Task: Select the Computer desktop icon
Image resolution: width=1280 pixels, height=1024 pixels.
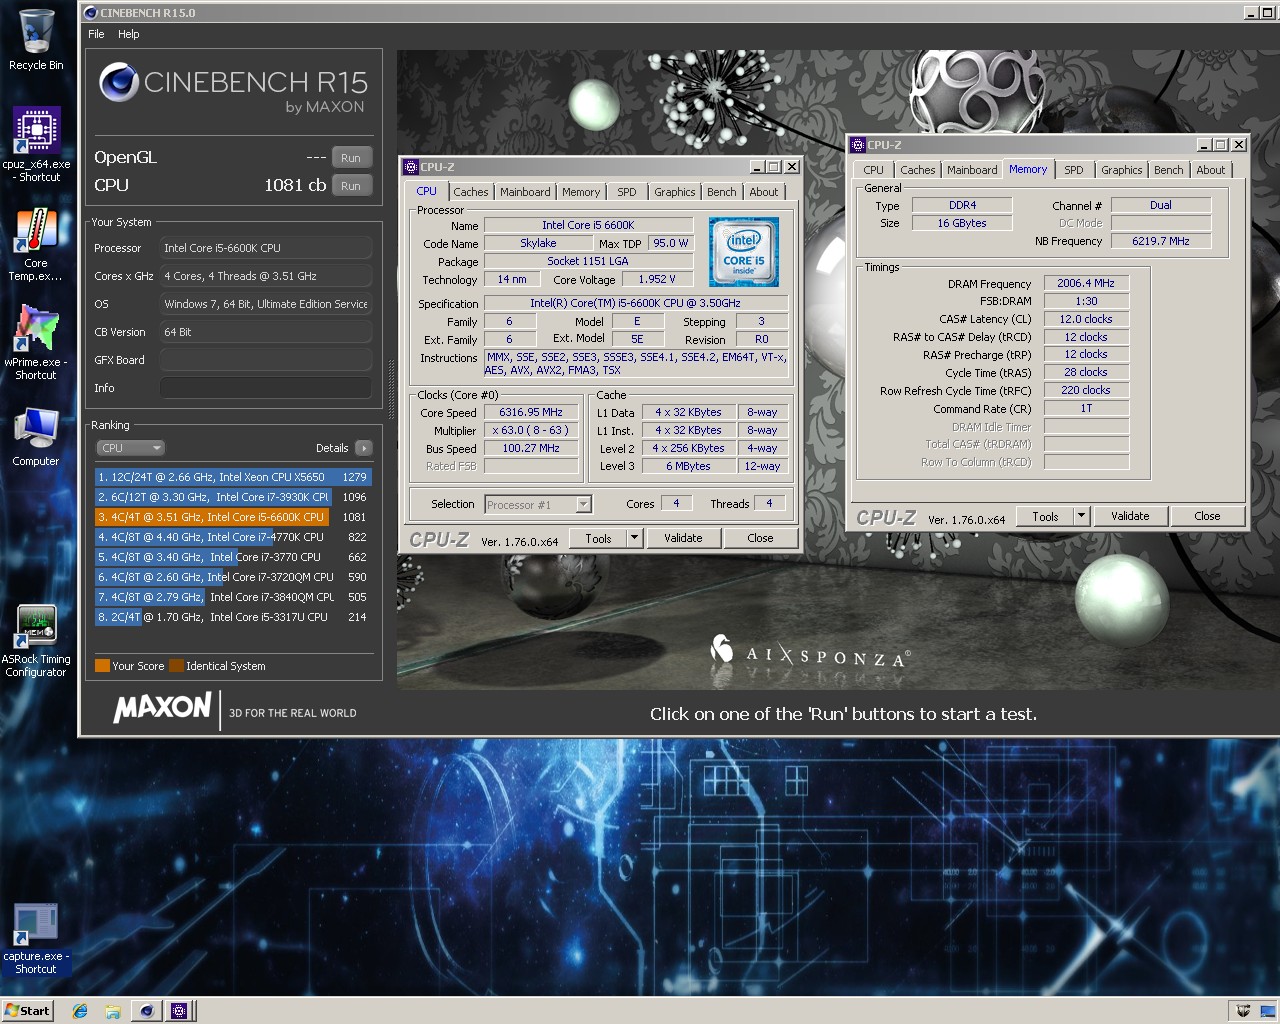Action: (x=36, y=428)
